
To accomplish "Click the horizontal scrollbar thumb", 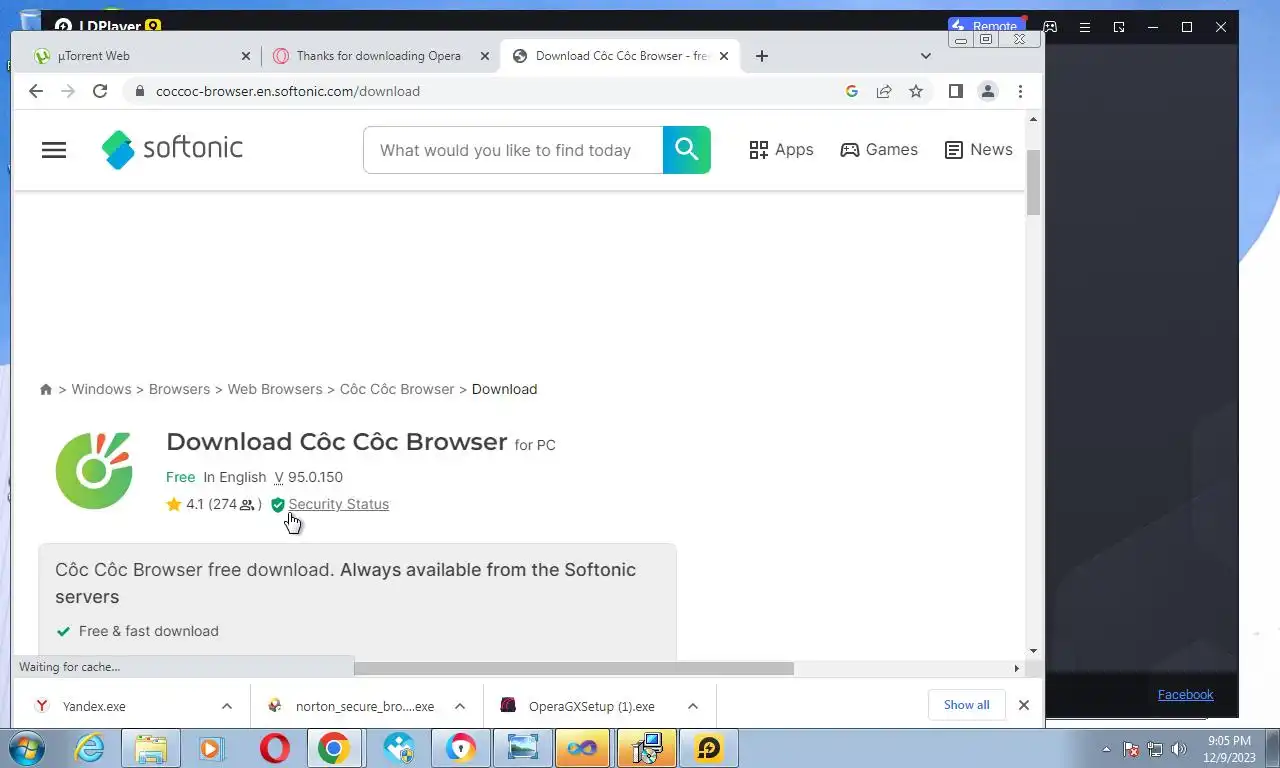I will (x=573, y=668).
